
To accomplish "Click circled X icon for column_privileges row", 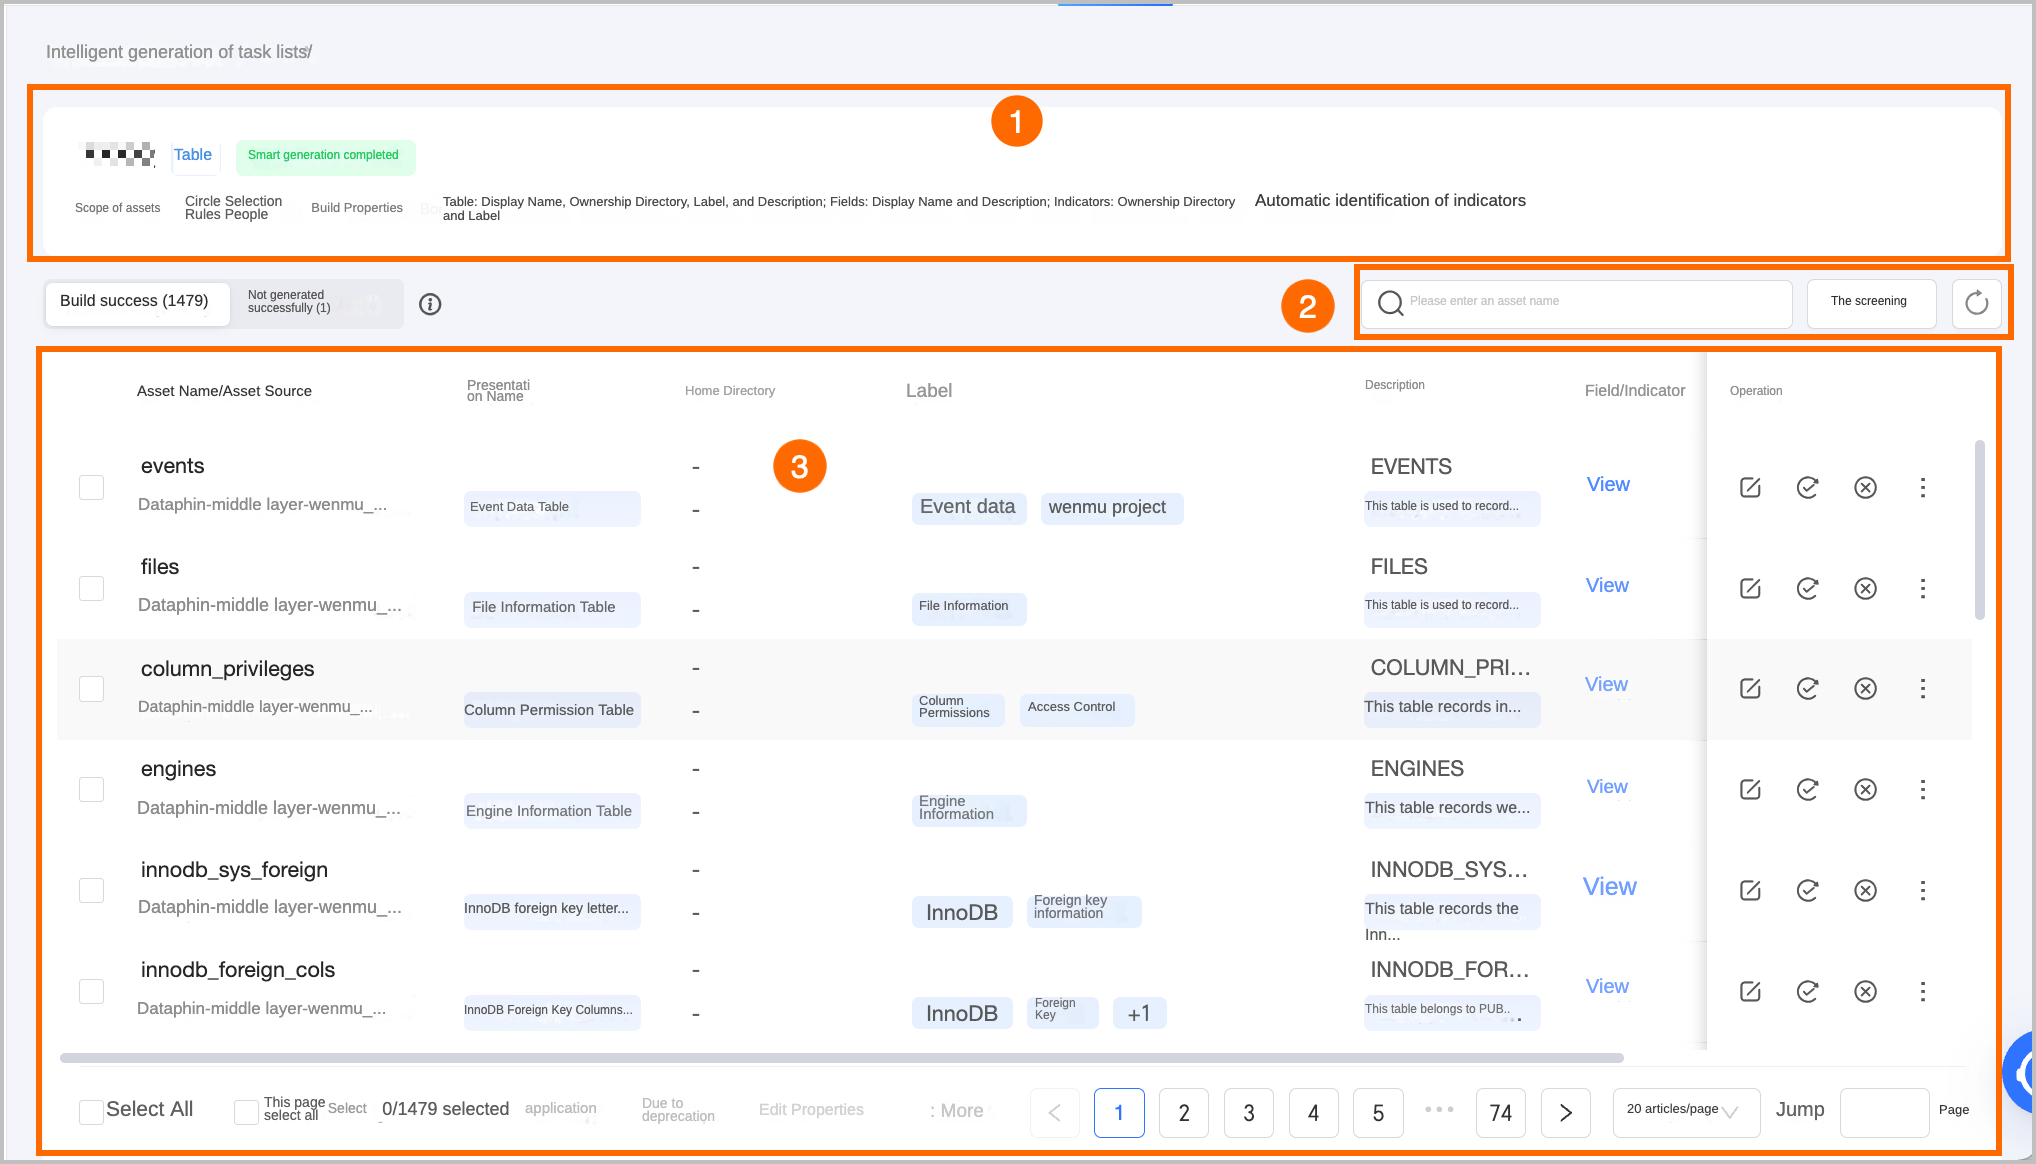I will tap(1865, 688).
